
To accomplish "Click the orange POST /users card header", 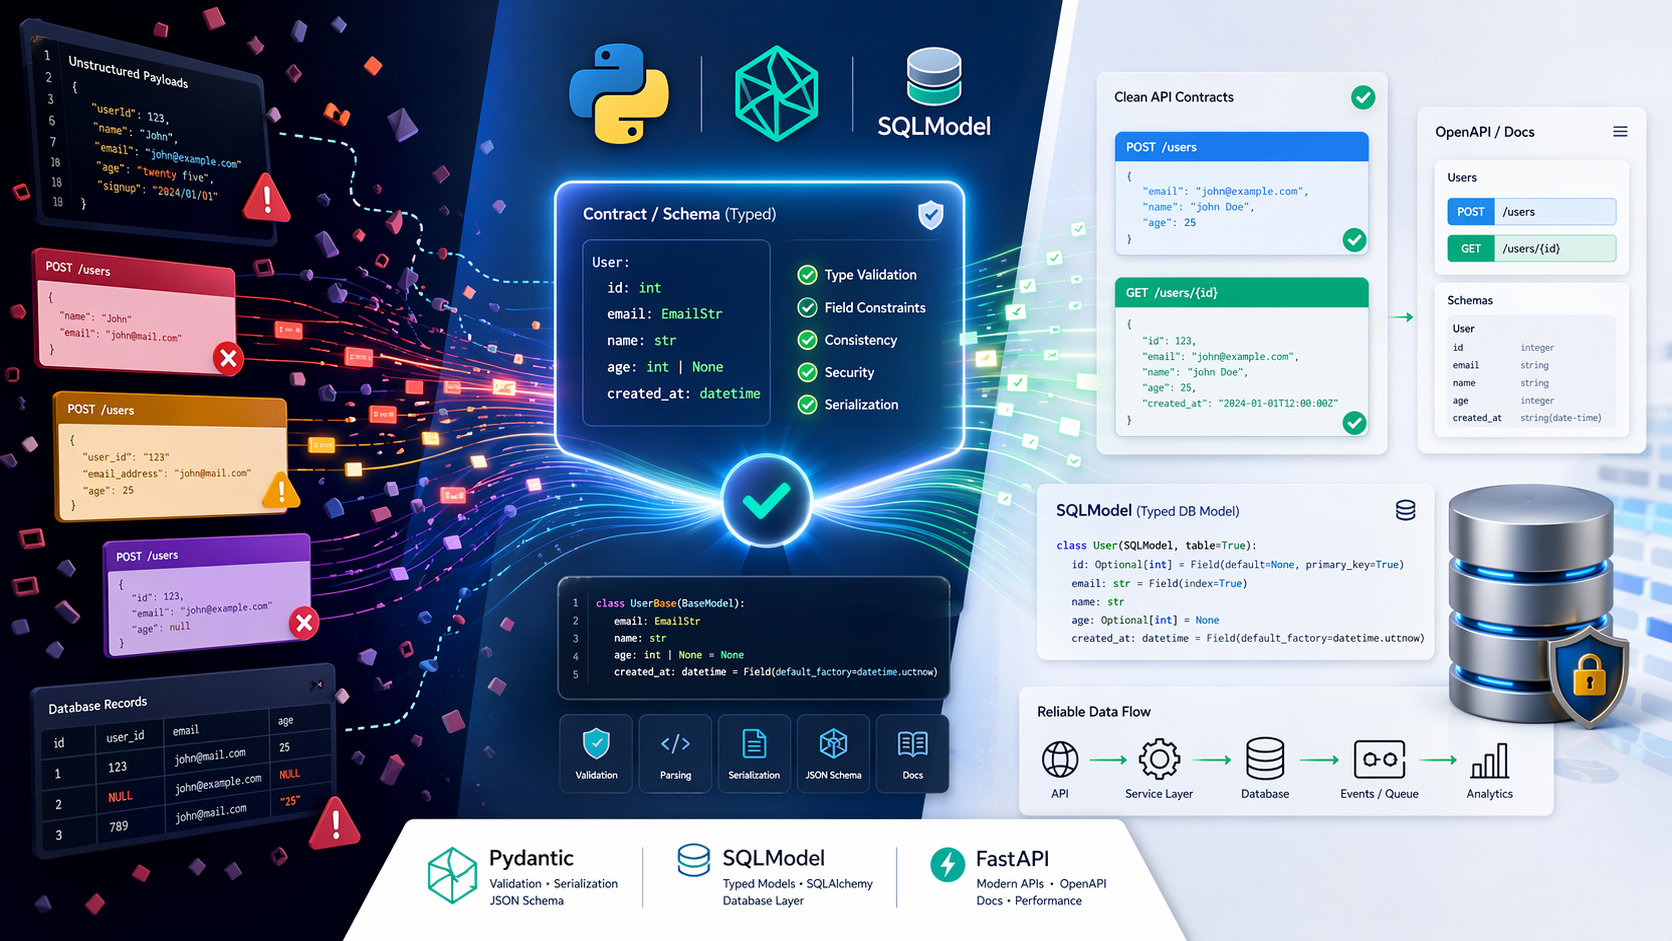I will (170, 409).
